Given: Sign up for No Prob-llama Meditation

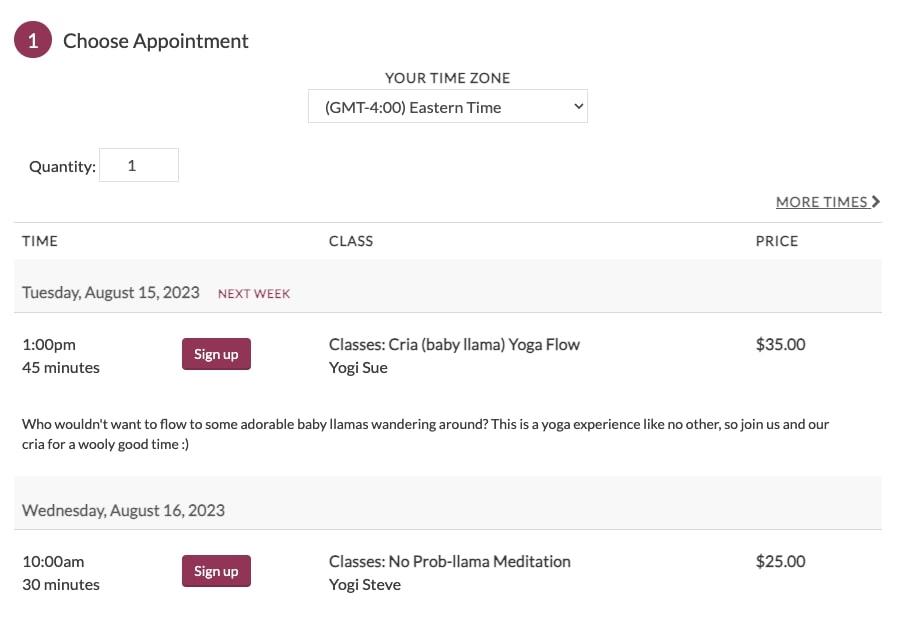Looking at the screenshot, I should (216, 571).
